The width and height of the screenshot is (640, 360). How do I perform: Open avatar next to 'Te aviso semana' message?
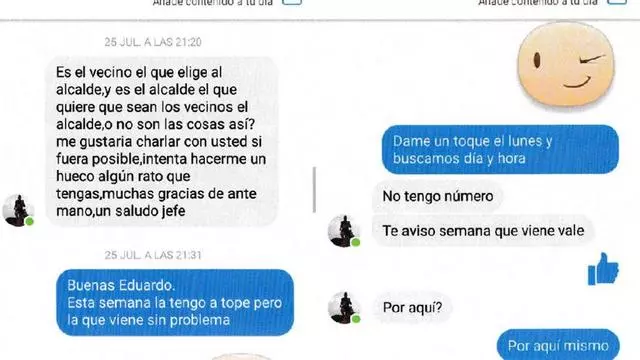(344, 231)
